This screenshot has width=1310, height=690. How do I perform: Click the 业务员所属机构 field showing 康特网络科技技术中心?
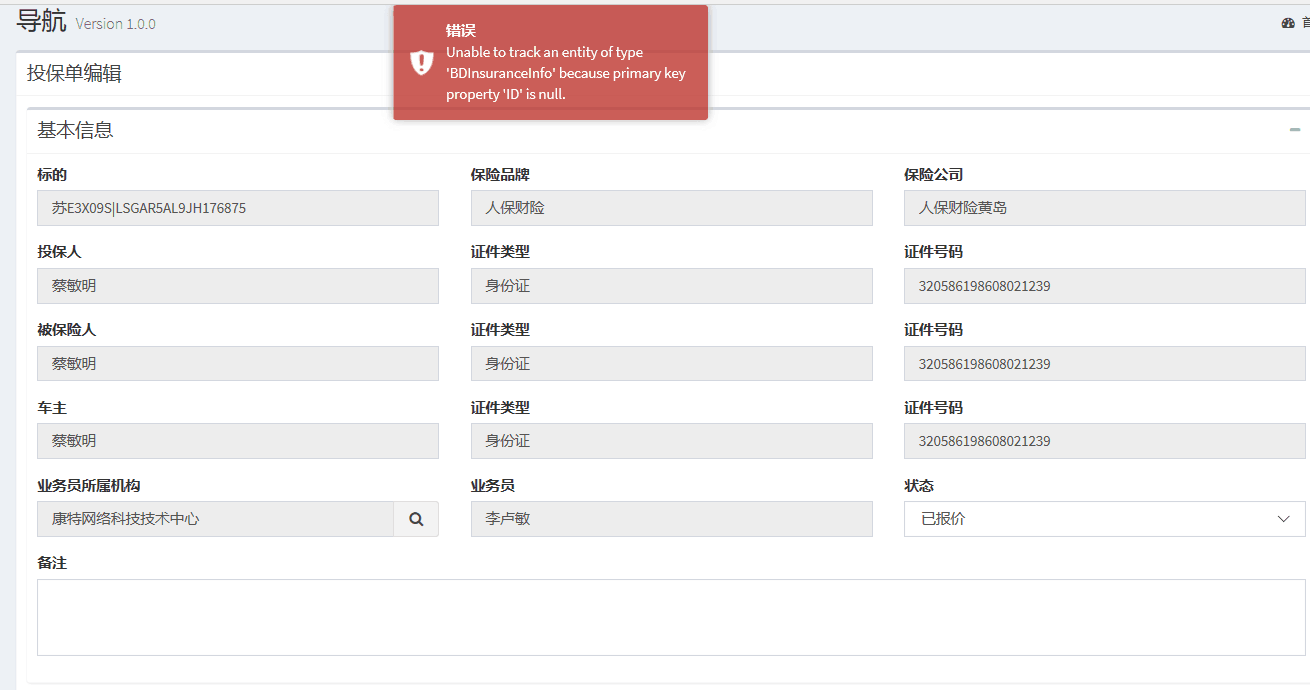click(x=215, y=519)
